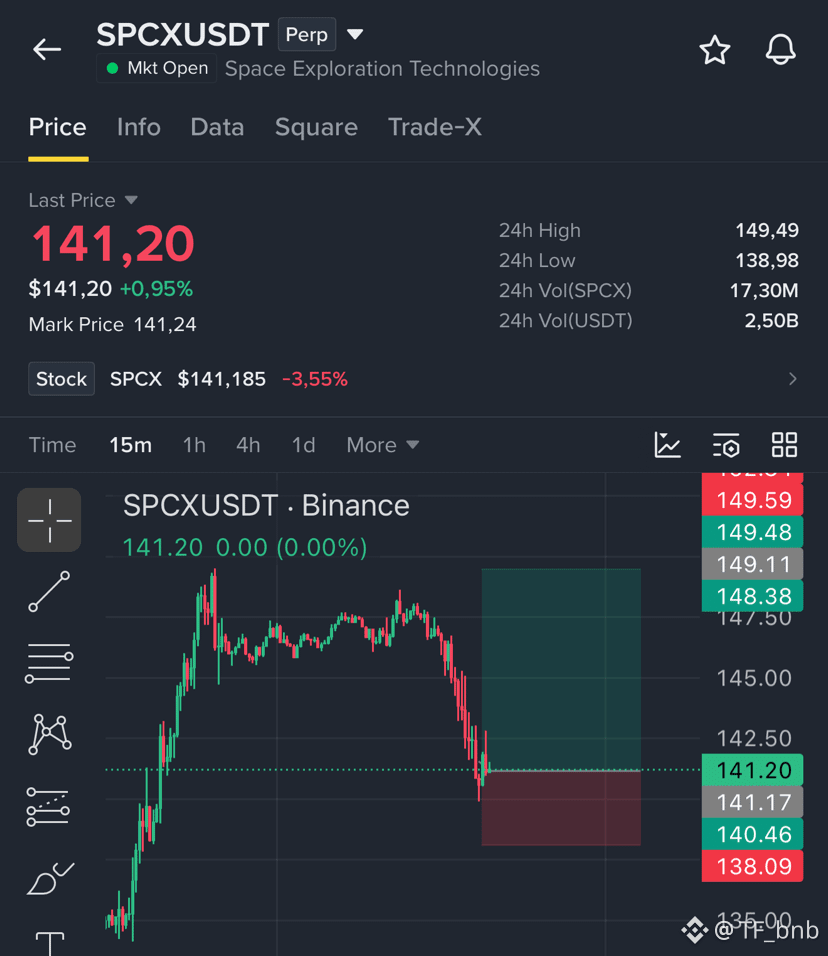Select the text annotation tool
Screen dimensions: 828x956
(x=49, y=943)
